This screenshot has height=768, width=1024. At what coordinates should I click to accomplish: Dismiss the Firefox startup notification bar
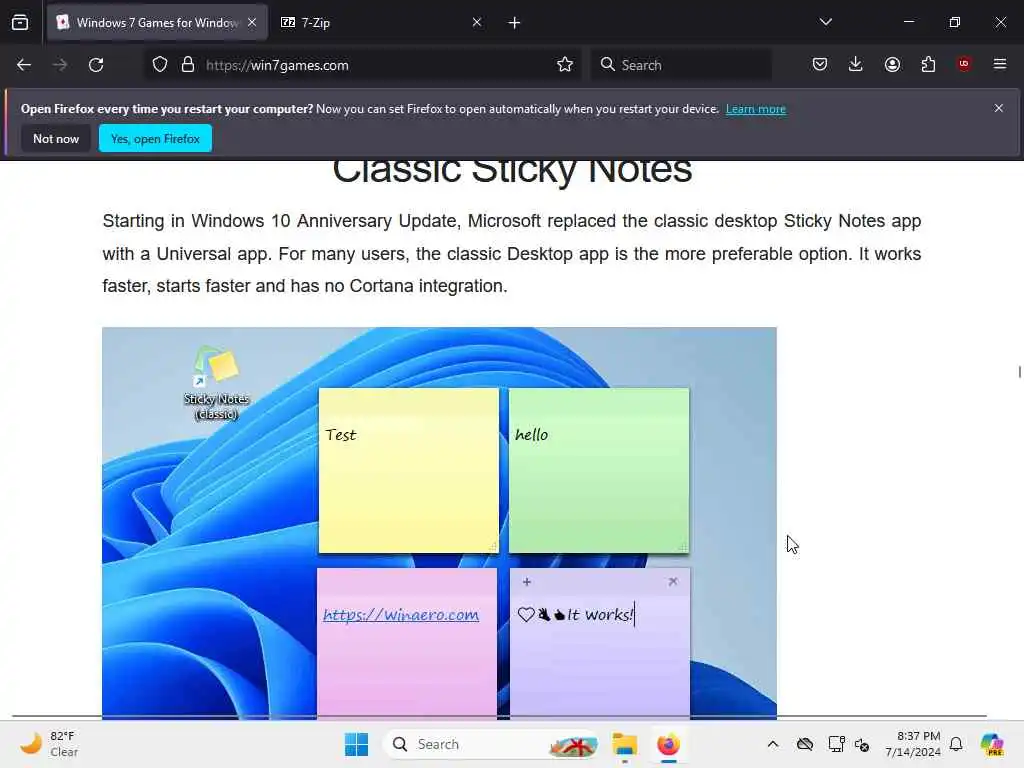point(999,108)
